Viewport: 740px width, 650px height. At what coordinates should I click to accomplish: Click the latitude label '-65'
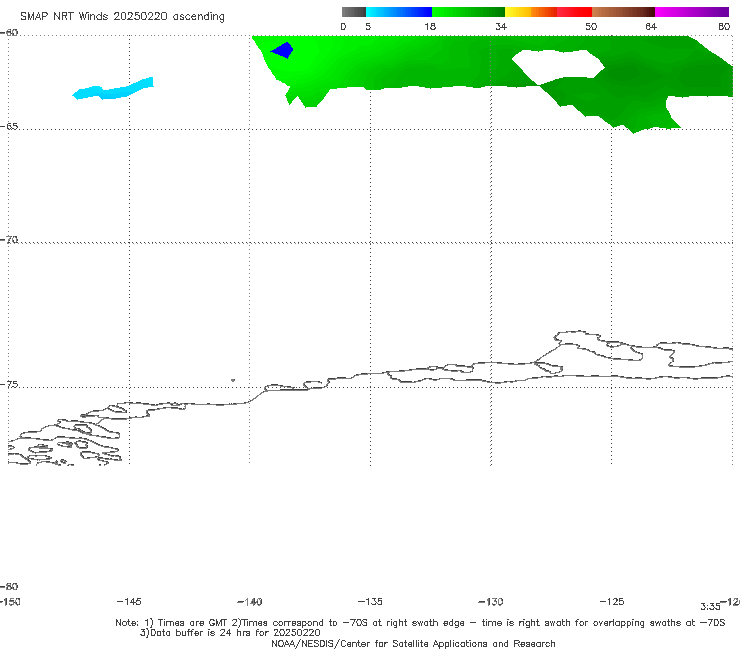[9, 127]
